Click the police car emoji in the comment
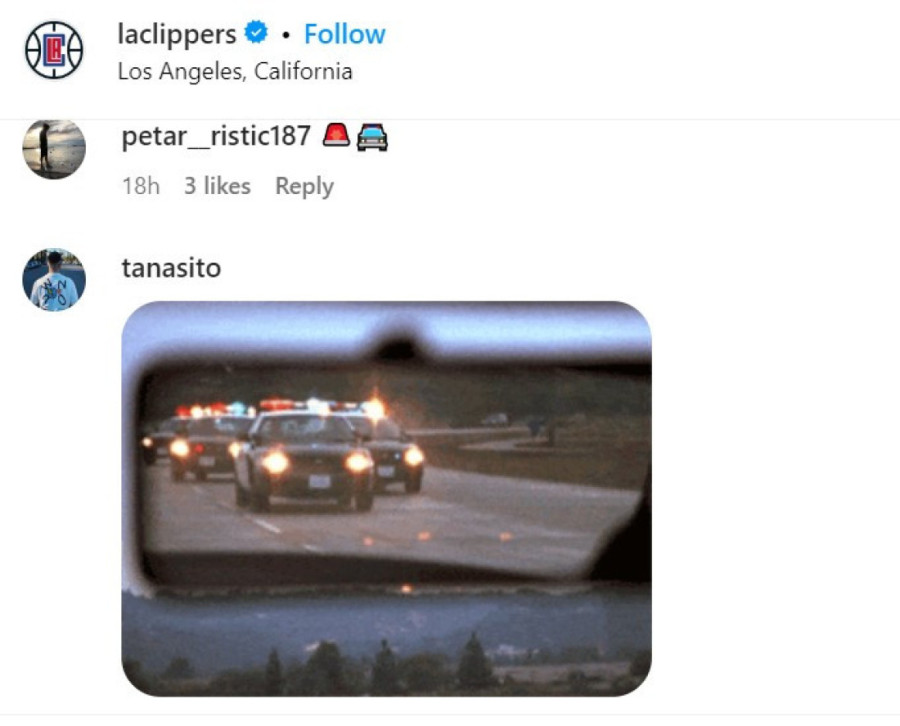The width and height of the screenshot is (900, 726). tap(373, 137)
